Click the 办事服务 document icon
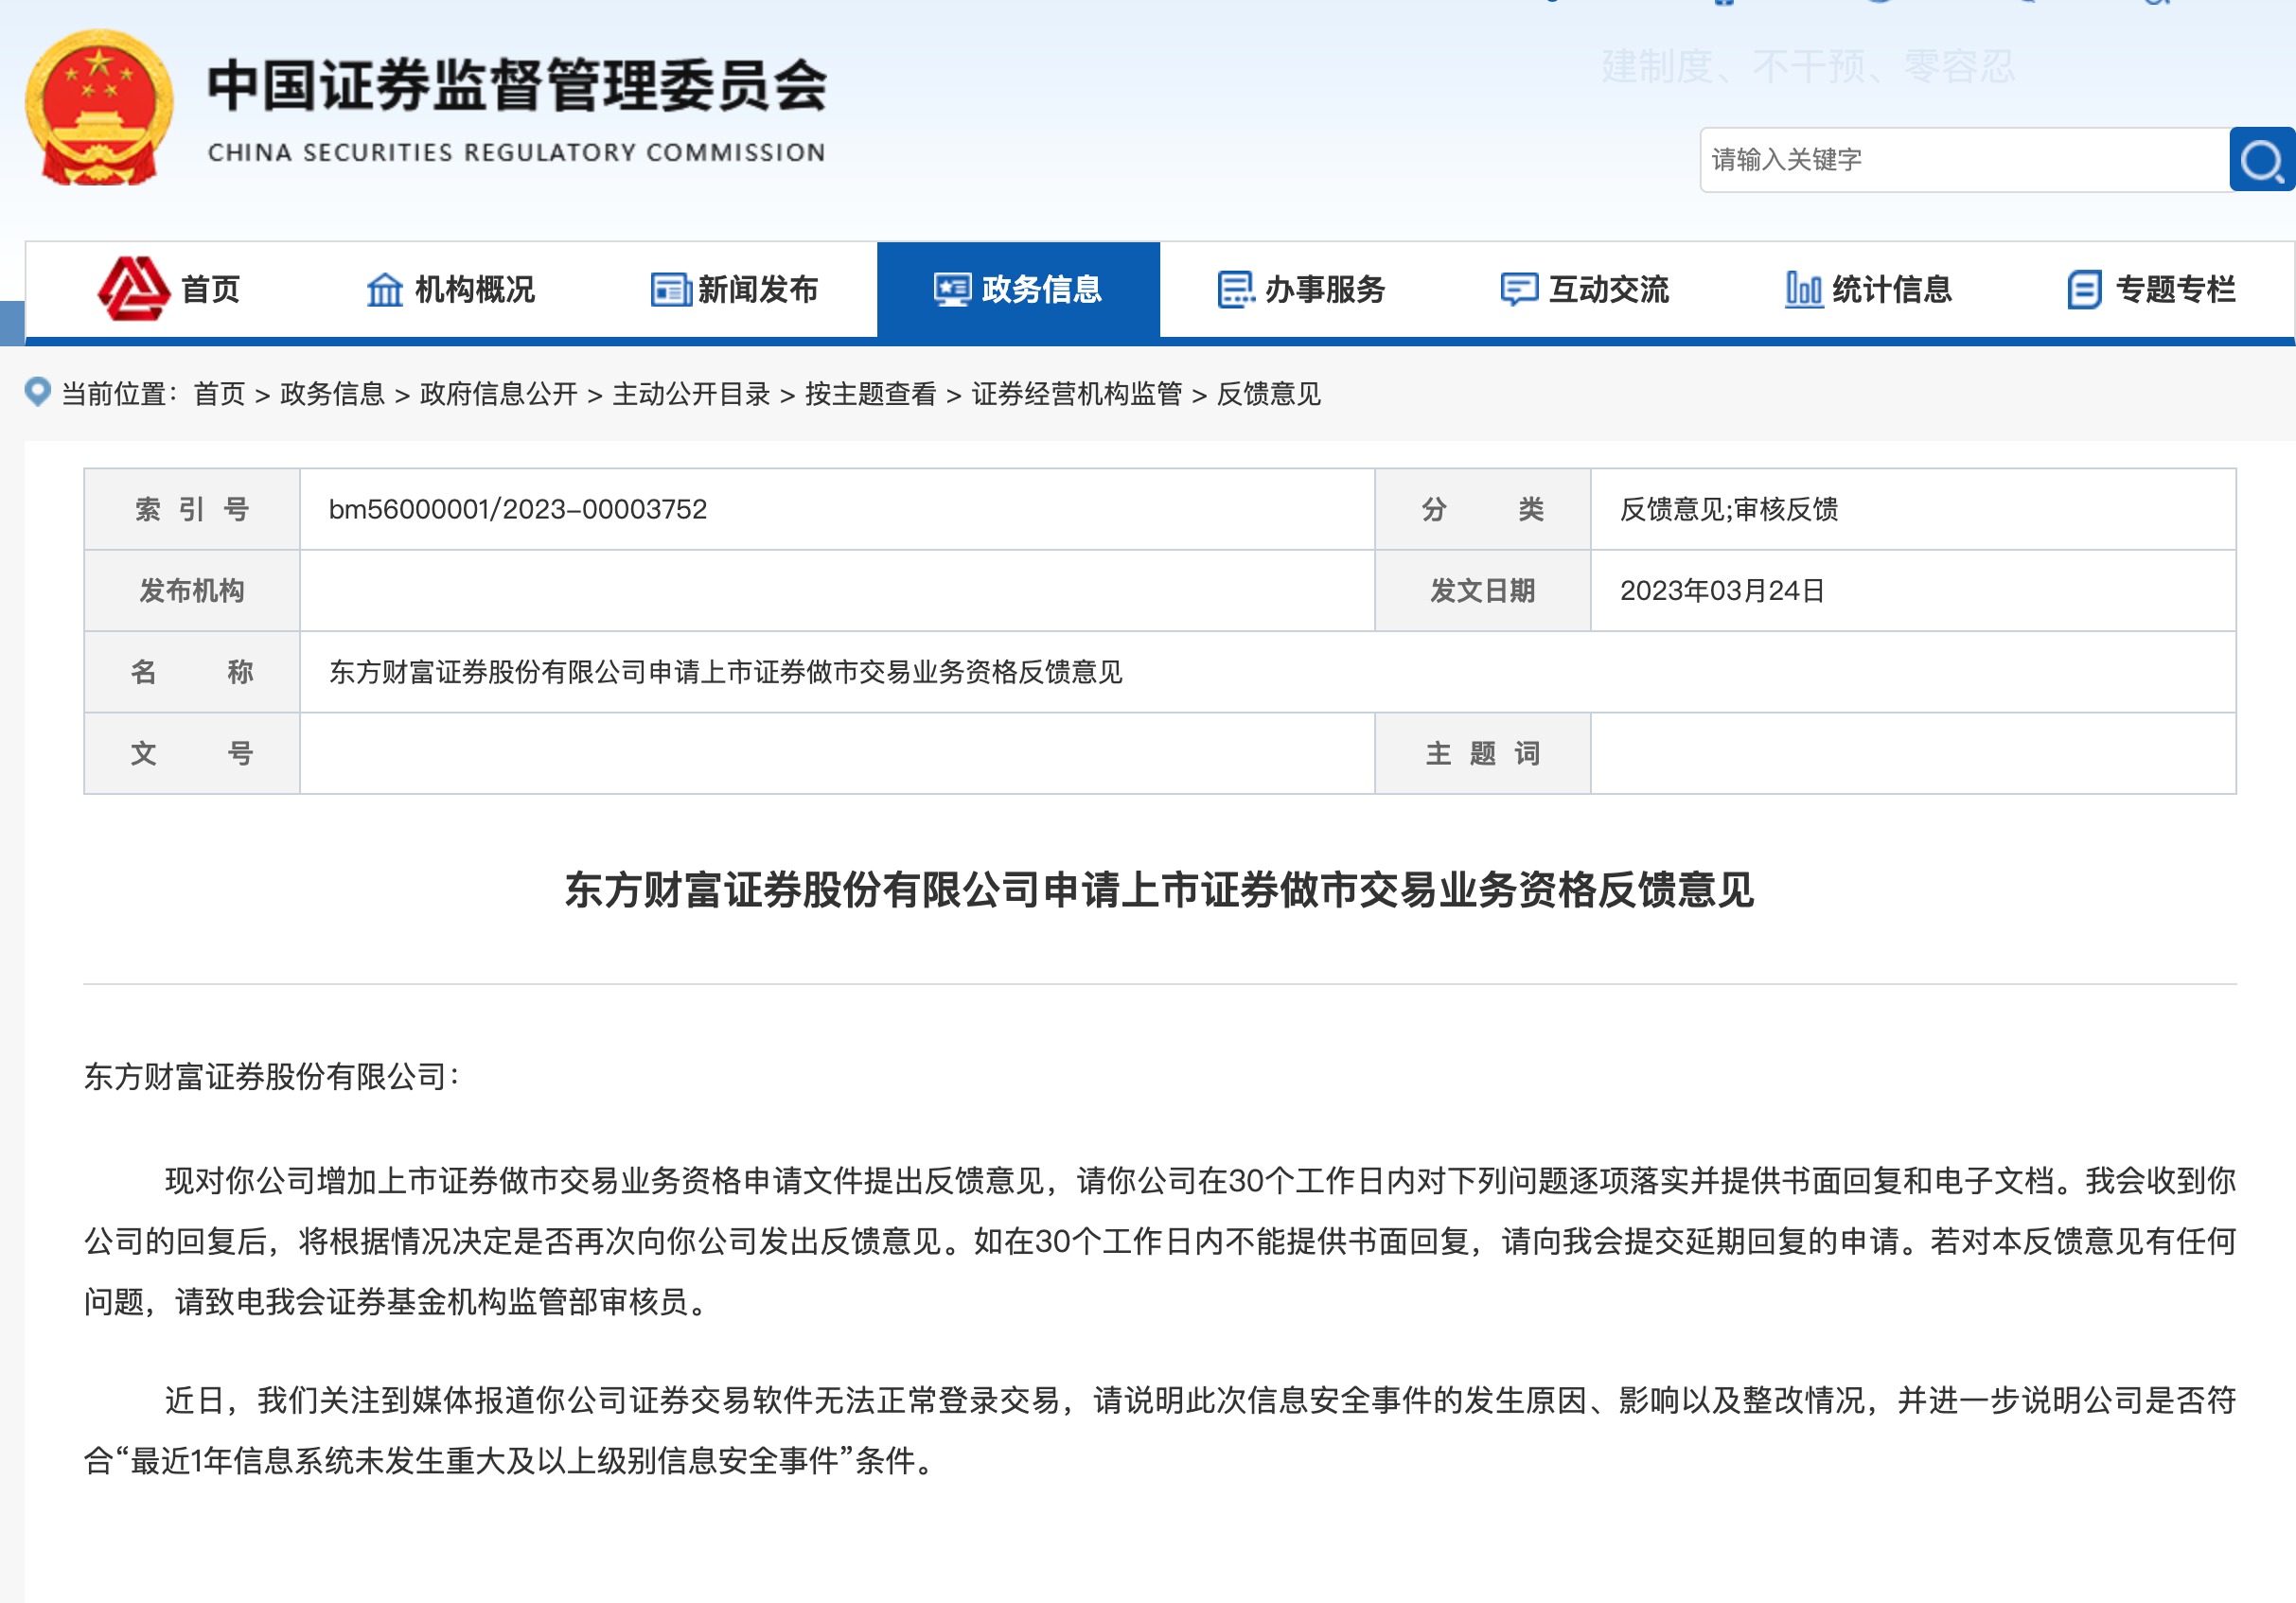The image size is (2296, 1603). pyautogui.click(x=1235, y=290)
